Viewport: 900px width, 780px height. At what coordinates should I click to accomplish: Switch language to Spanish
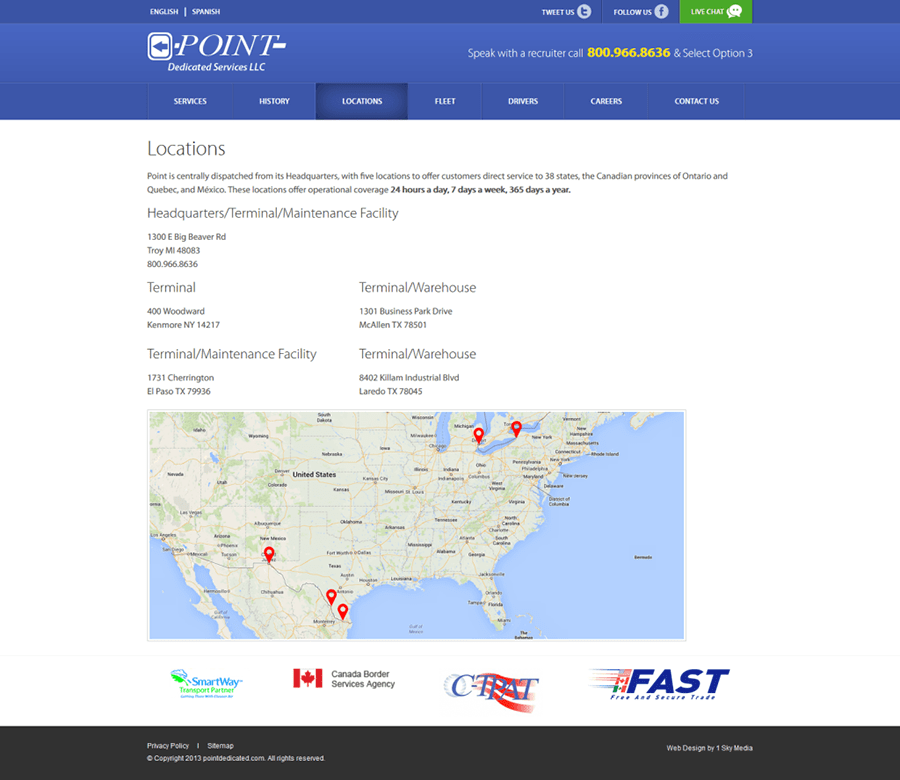pyautogui.click(x=206, y=12)
